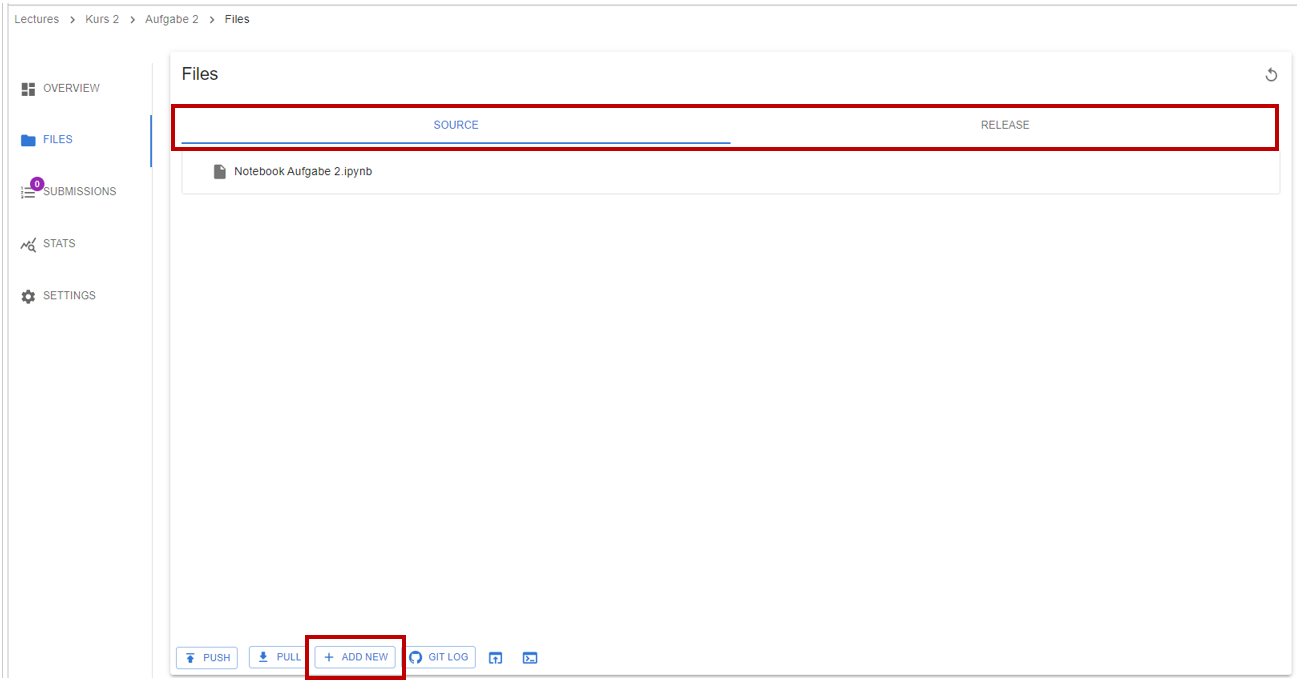
Task: Go to Lectures in the breadcrumb
Action: coord(36,20)
